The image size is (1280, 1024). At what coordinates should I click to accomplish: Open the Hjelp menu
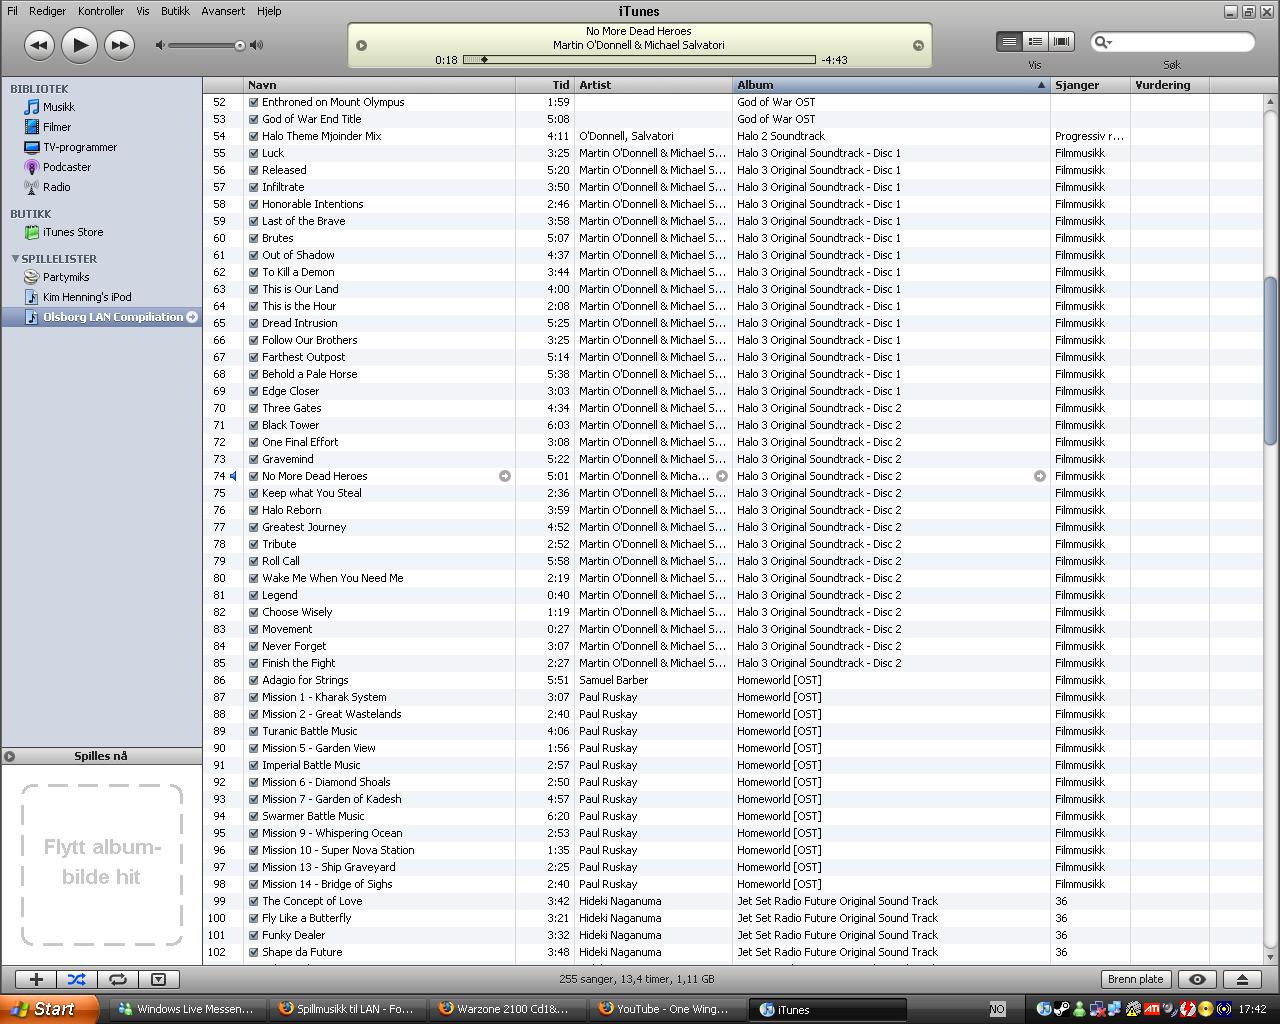(269, 11)
